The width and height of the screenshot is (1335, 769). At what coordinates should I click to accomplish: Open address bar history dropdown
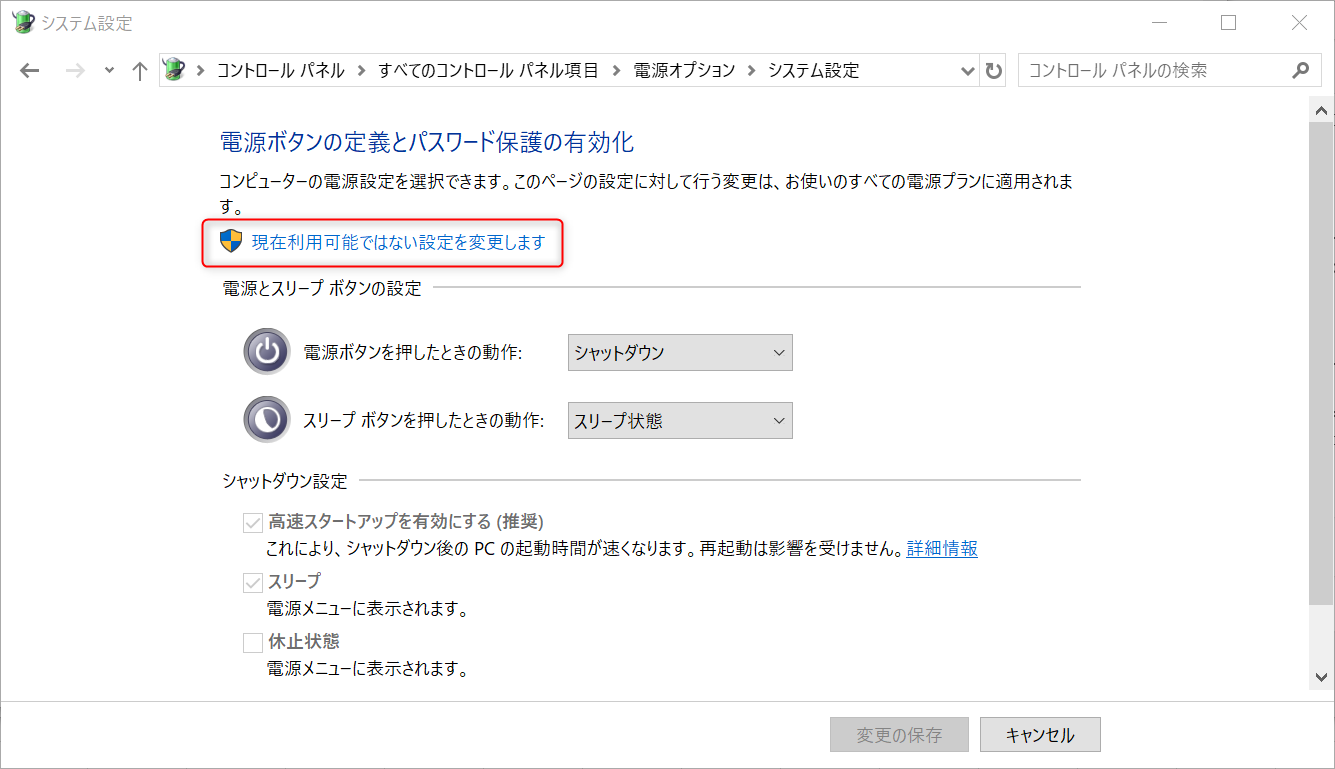(x=967, y=71)
